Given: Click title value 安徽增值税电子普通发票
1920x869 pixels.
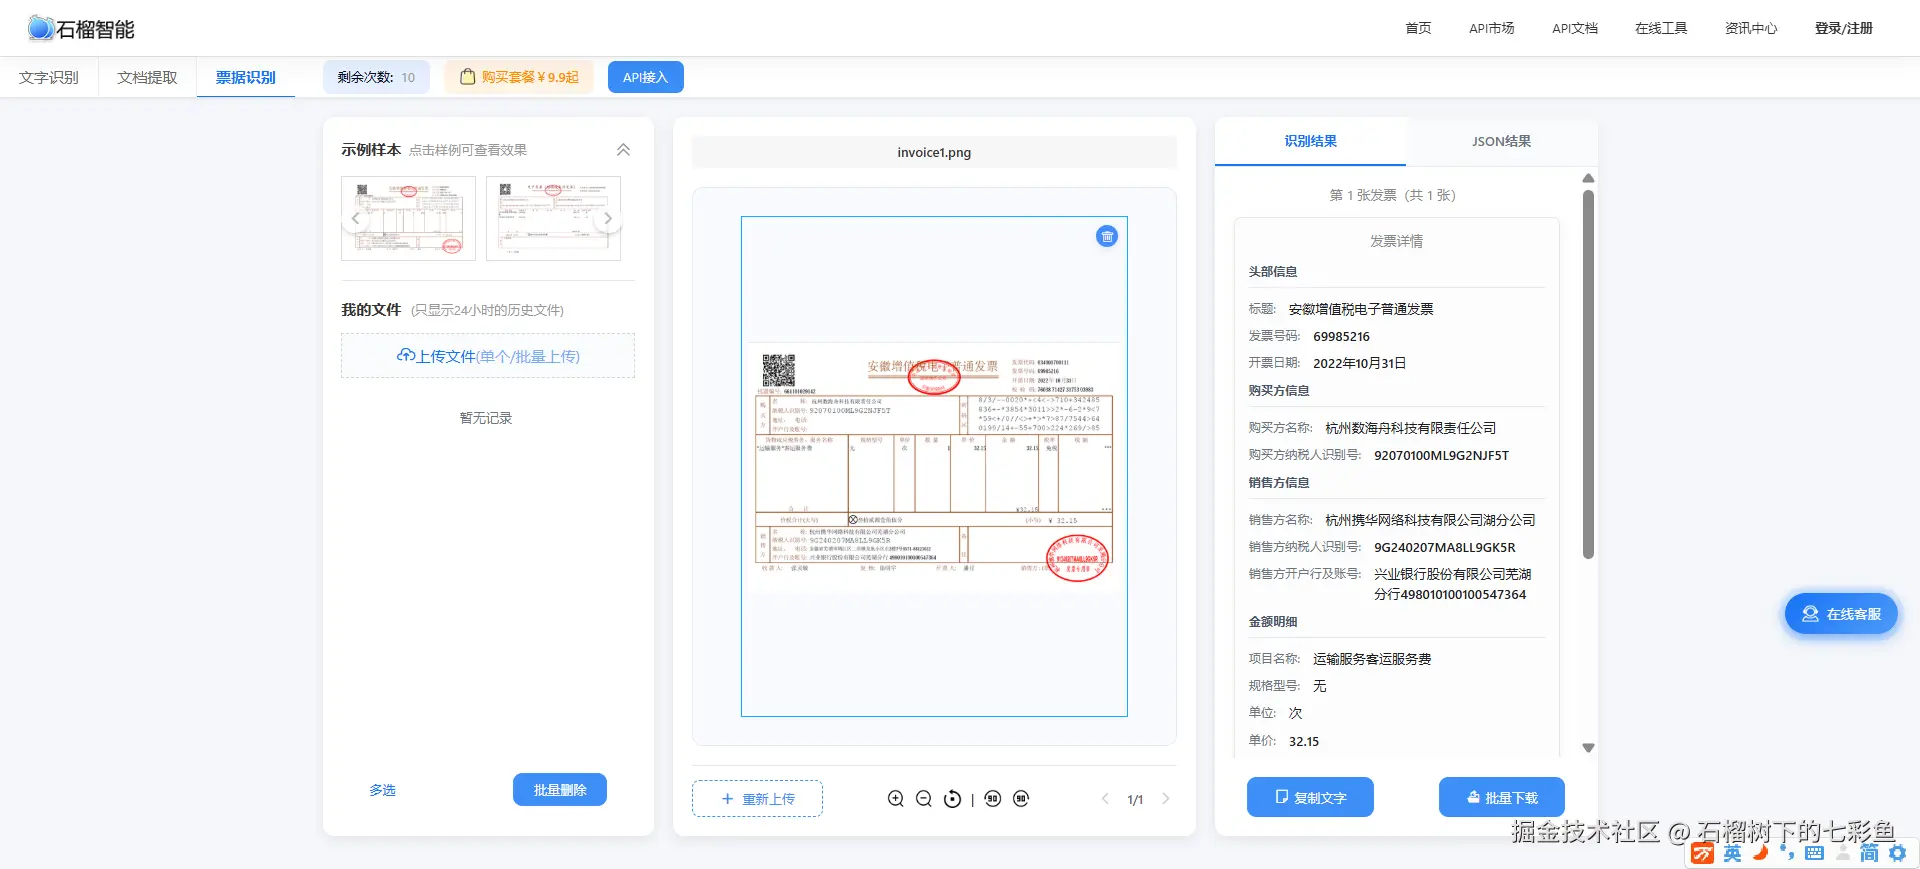Looking at the screenshot, I should [x=1360, y=309].
